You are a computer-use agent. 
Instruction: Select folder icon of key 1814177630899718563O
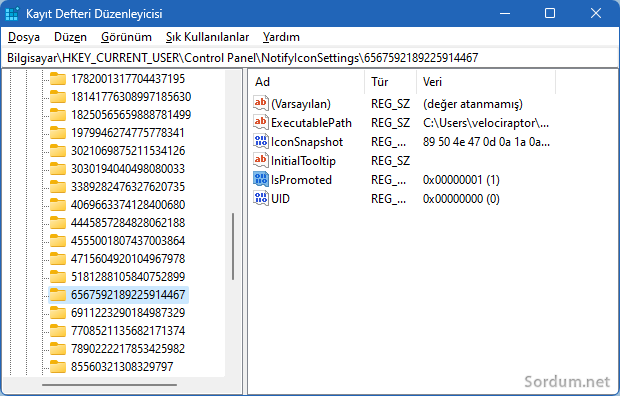point(58,97)
